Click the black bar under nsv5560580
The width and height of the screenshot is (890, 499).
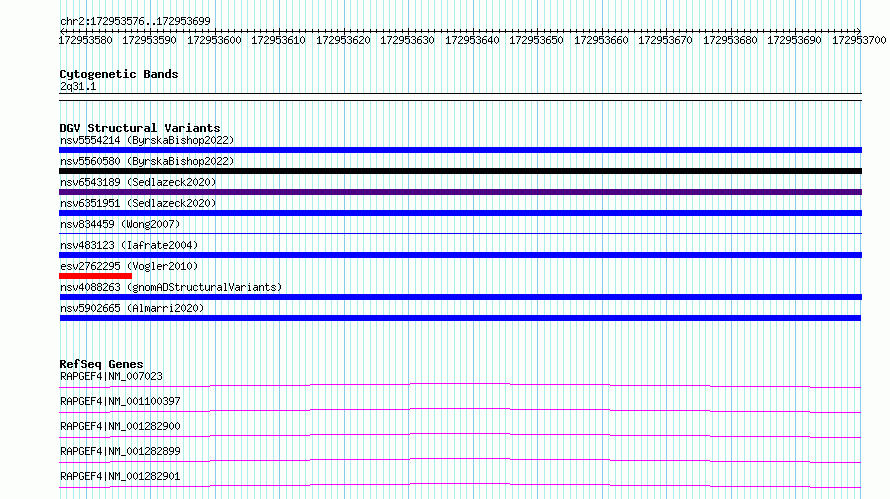click(460, 171)
